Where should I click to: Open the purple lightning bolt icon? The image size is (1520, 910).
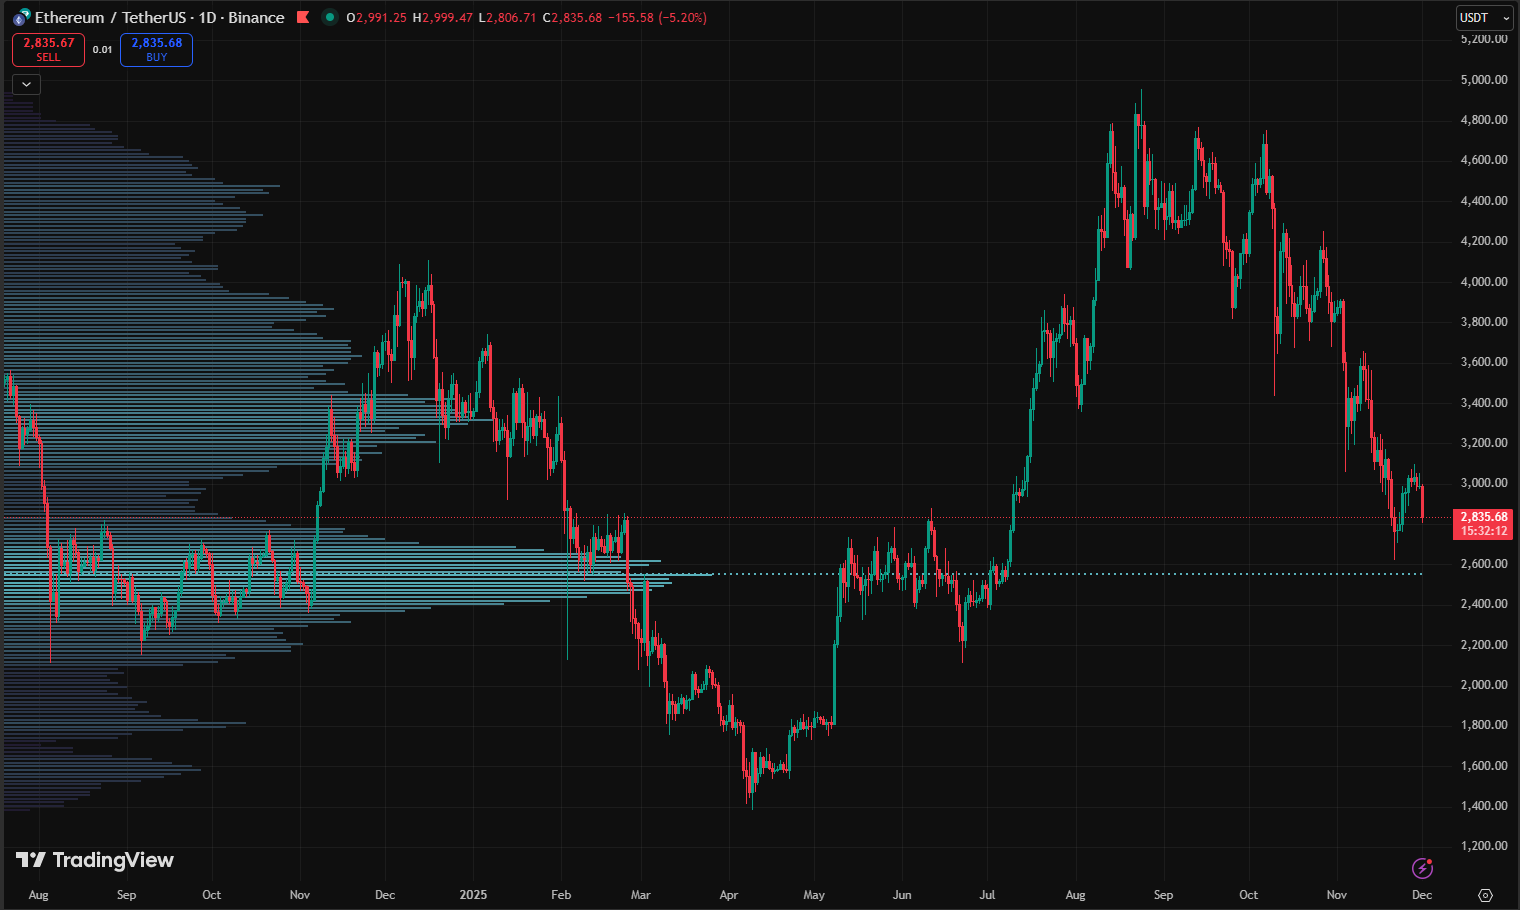1422,867
